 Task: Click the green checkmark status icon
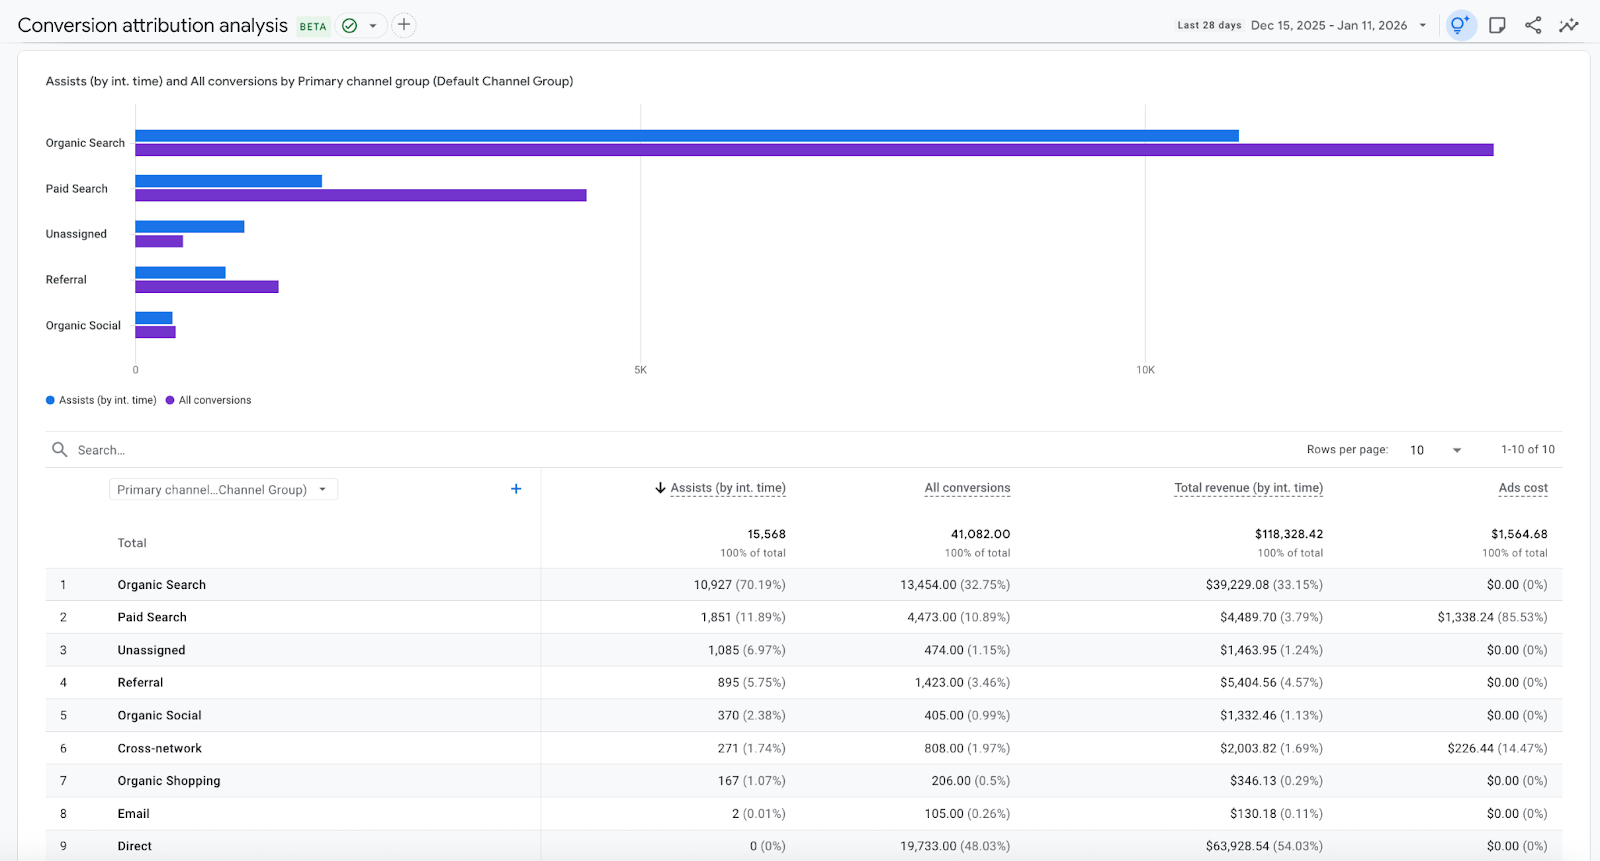350,26
